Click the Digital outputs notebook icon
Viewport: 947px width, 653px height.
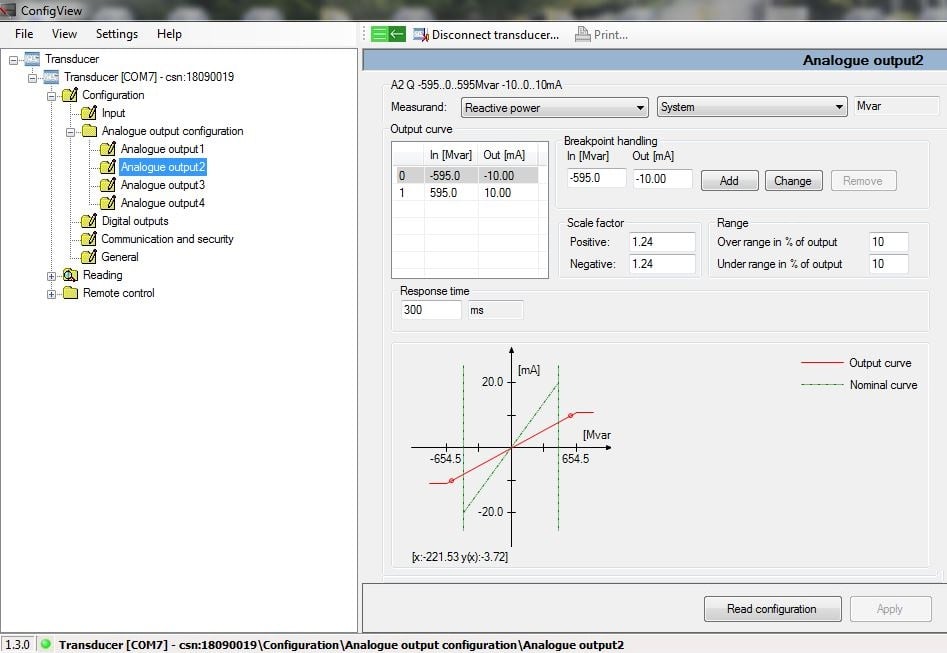tap(90, 221)
